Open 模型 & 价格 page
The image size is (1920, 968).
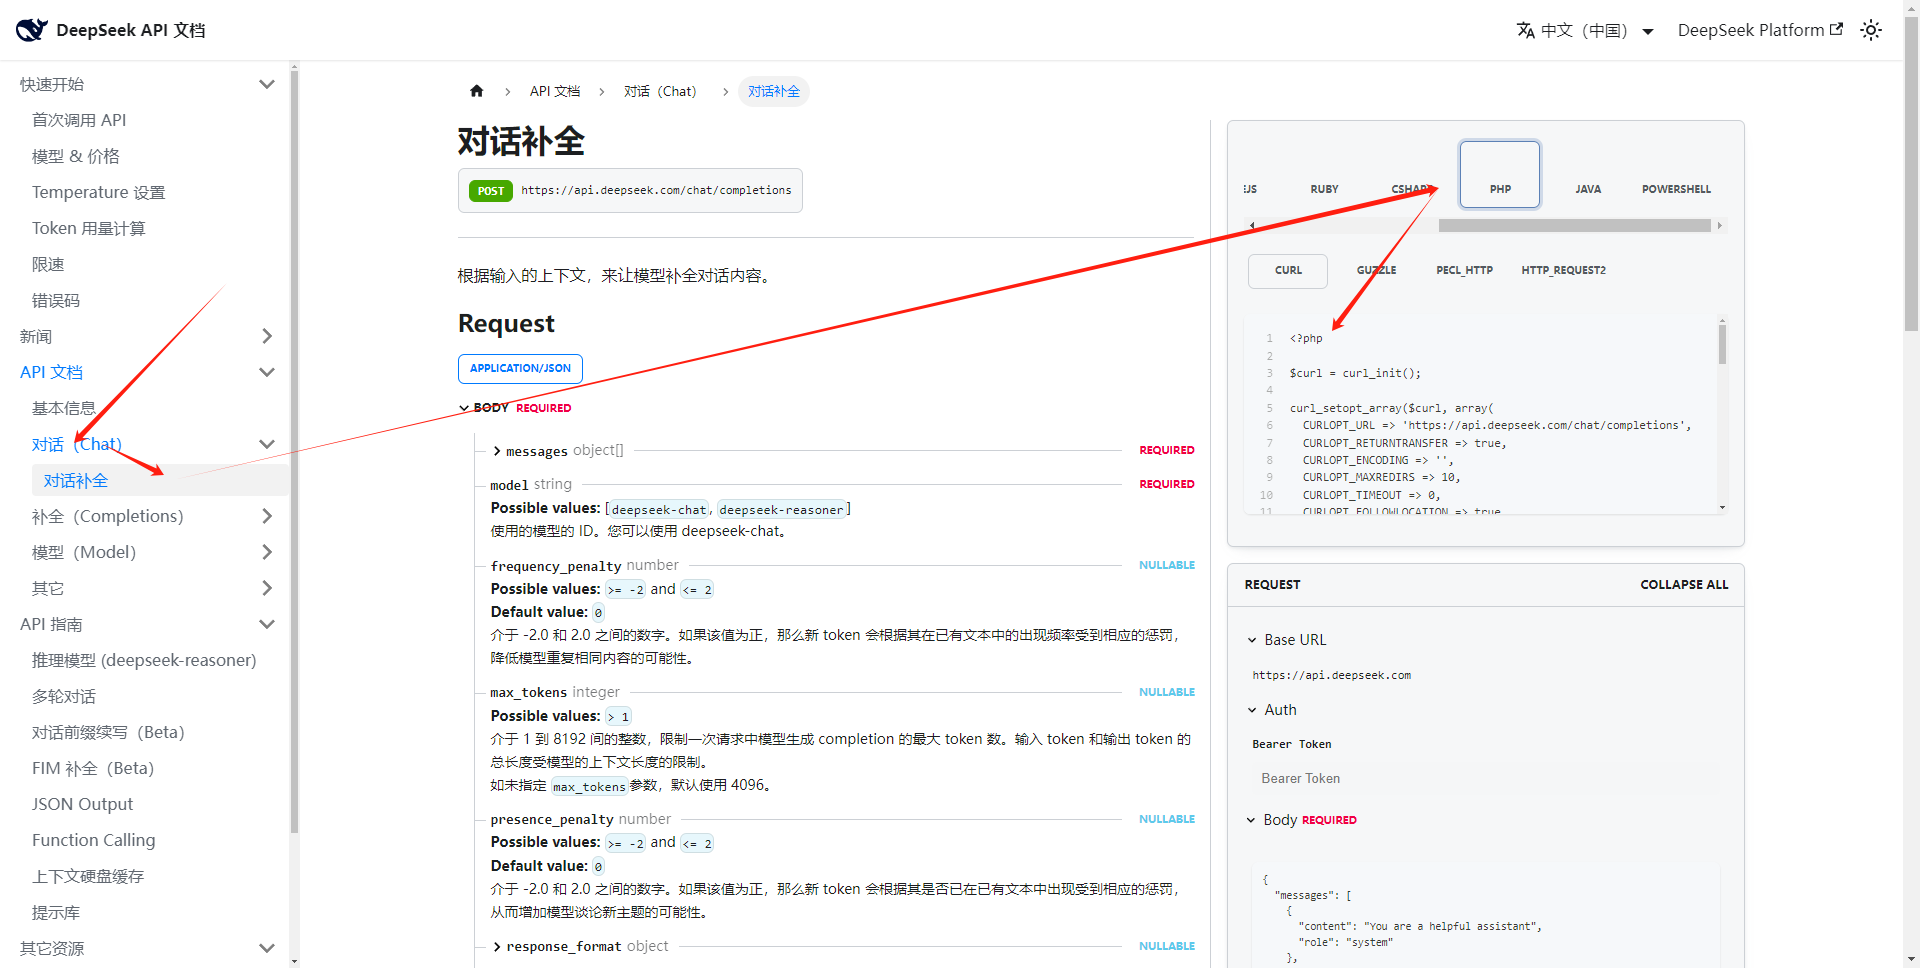point(76,156)
